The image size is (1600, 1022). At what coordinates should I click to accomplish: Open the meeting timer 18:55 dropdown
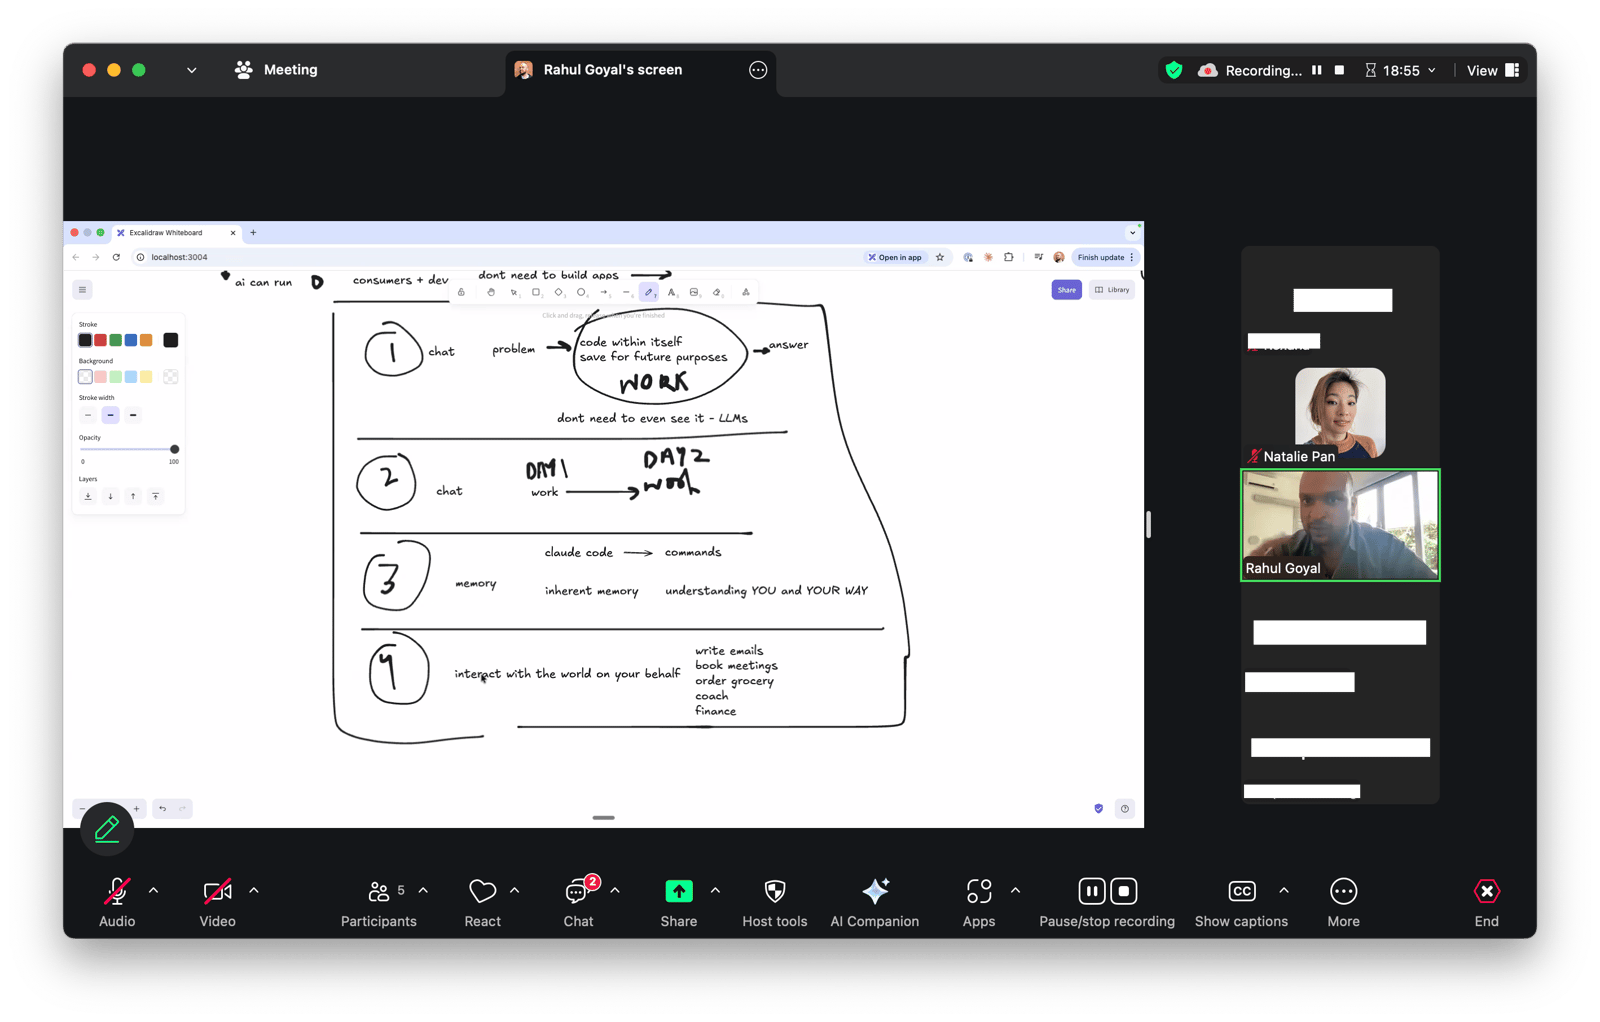click(x=1401, y=70)
